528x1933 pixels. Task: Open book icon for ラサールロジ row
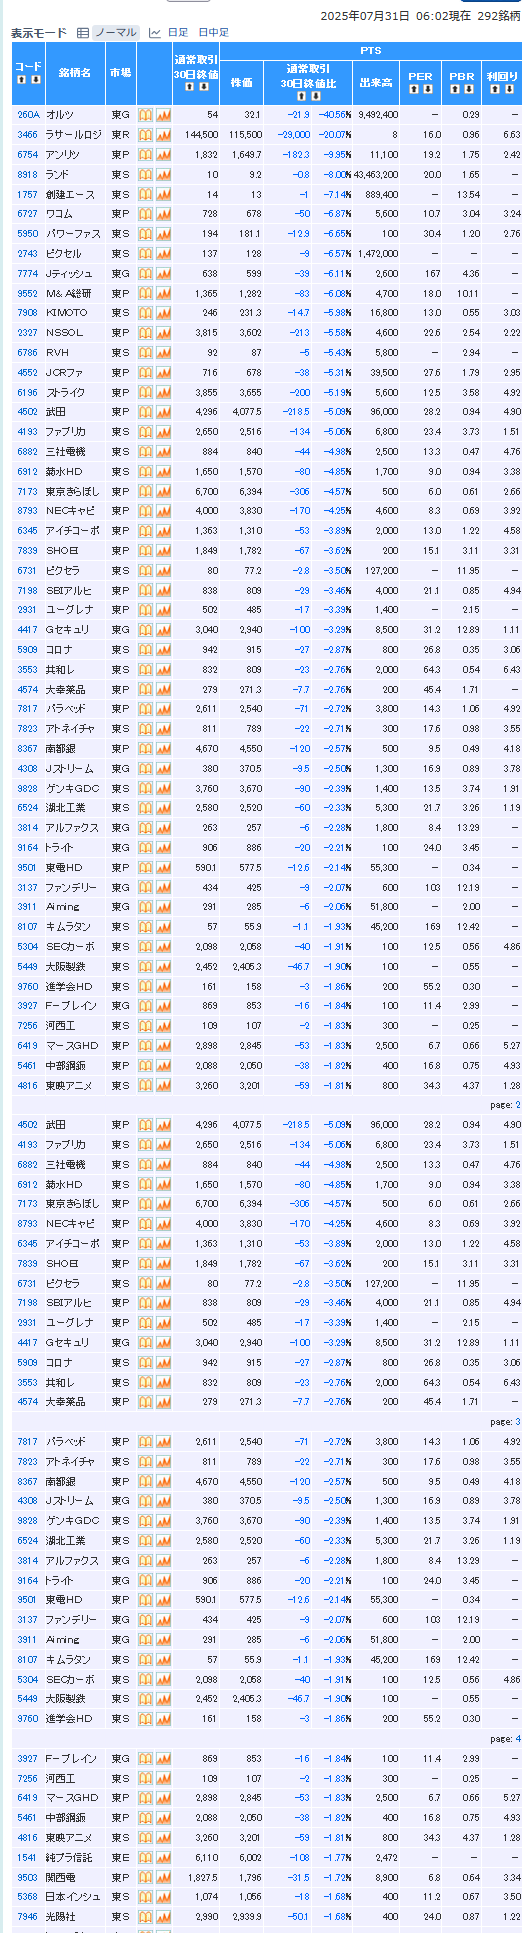pos(145,135)
